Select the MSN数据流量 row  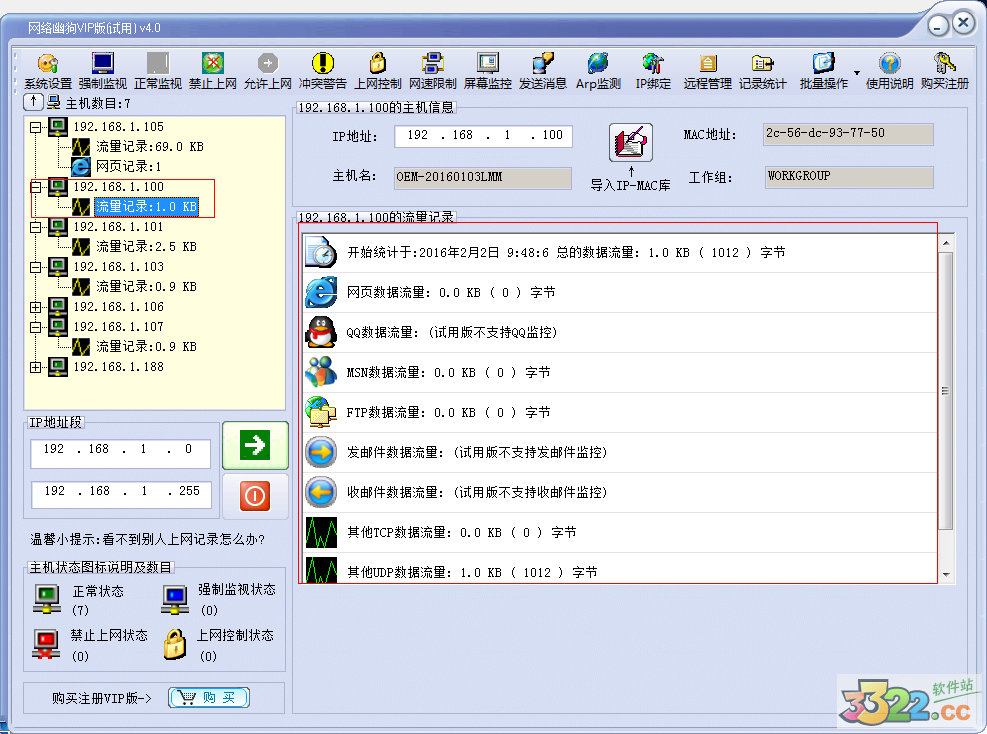pyautogui.click(x=620, y=373)
